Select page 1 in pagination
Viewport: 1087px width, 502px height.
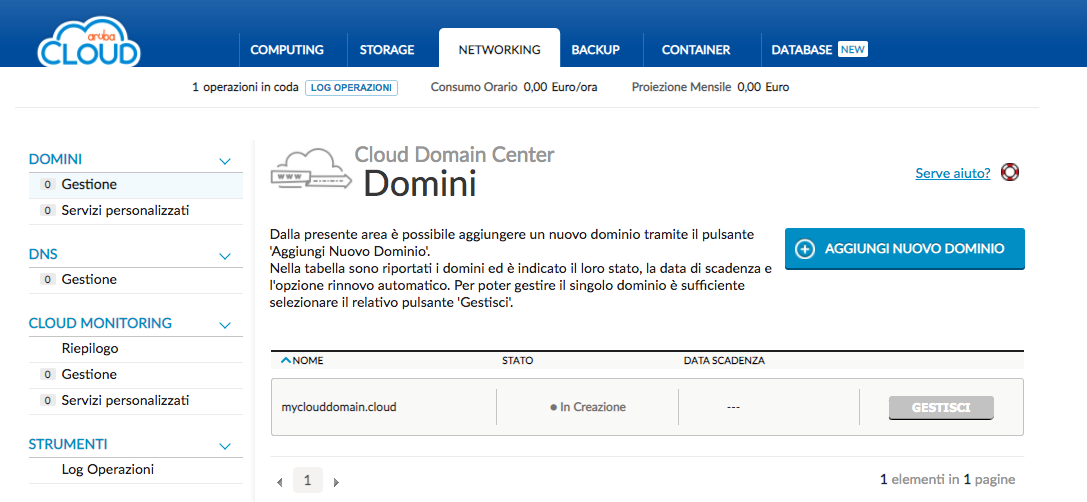pos(308,479)
